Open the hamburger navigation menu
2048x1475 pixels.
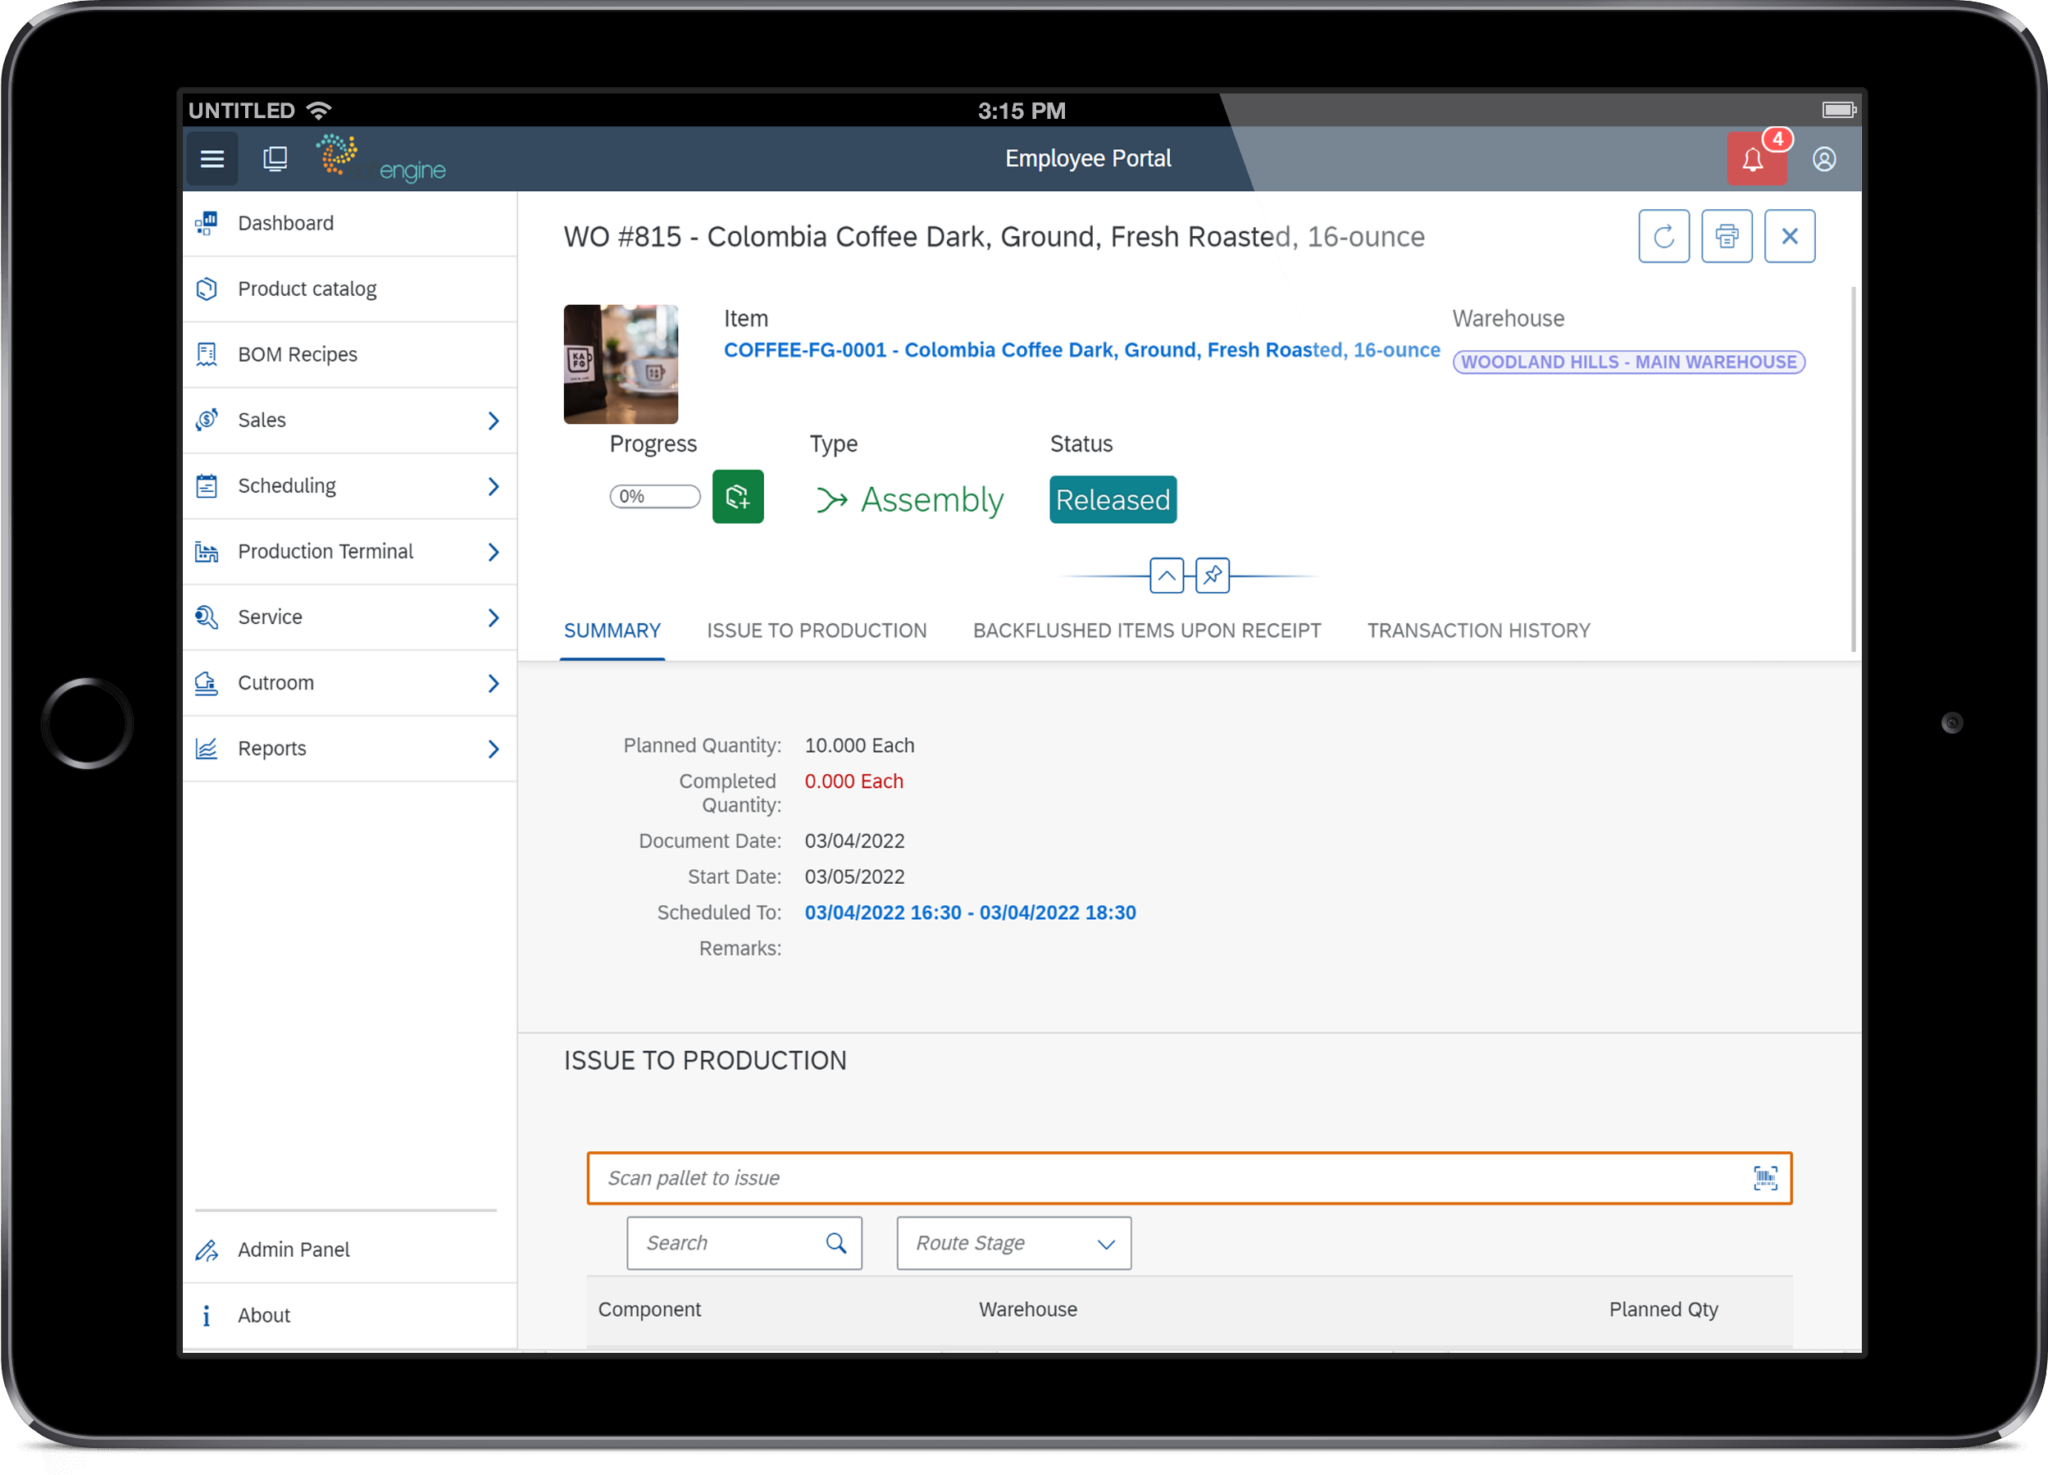[x=211, y=158]
